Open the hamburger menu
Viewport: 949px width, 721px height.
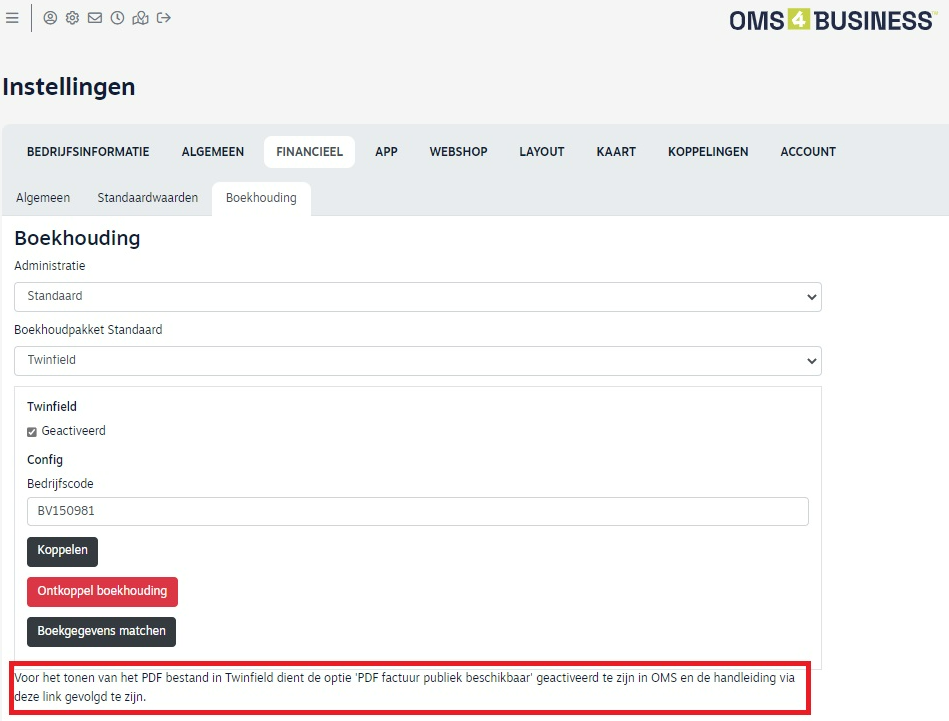pyautogui.click(x=12, y=18)
